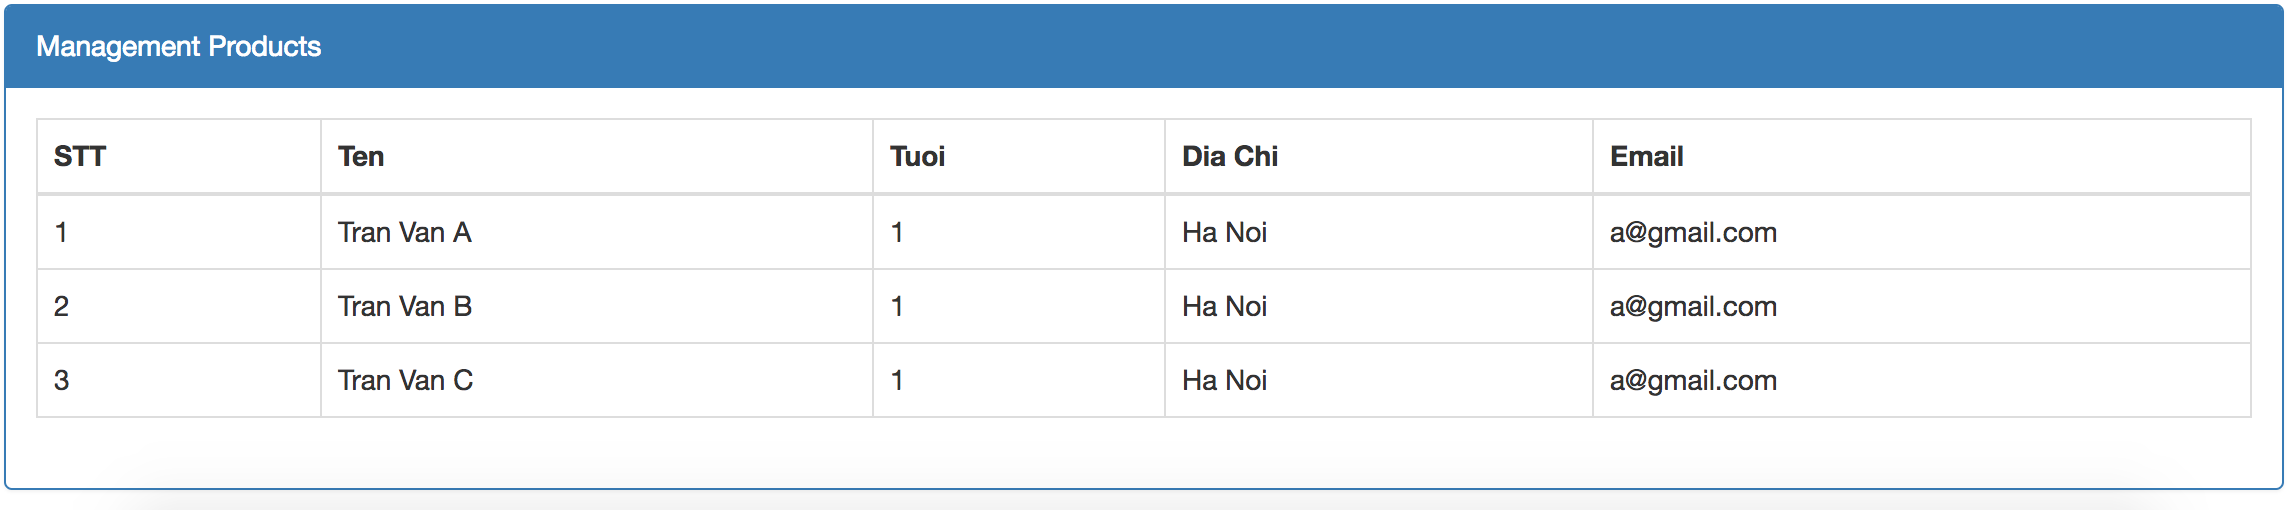Click the Tran Van B name cell
This screenshot has width=2294, height=510.
(x=404, y=307)
